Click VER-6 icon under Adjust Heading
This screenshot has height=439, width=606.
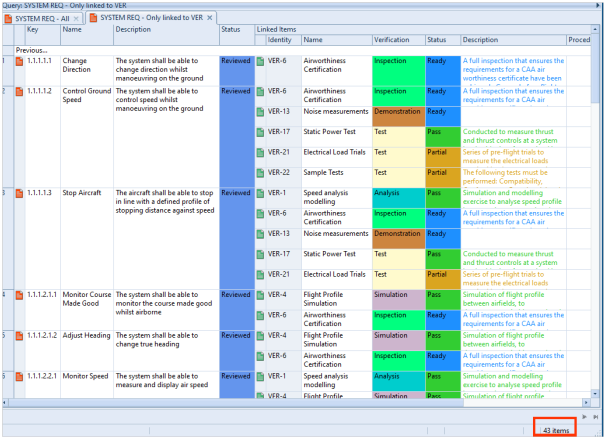260,356
